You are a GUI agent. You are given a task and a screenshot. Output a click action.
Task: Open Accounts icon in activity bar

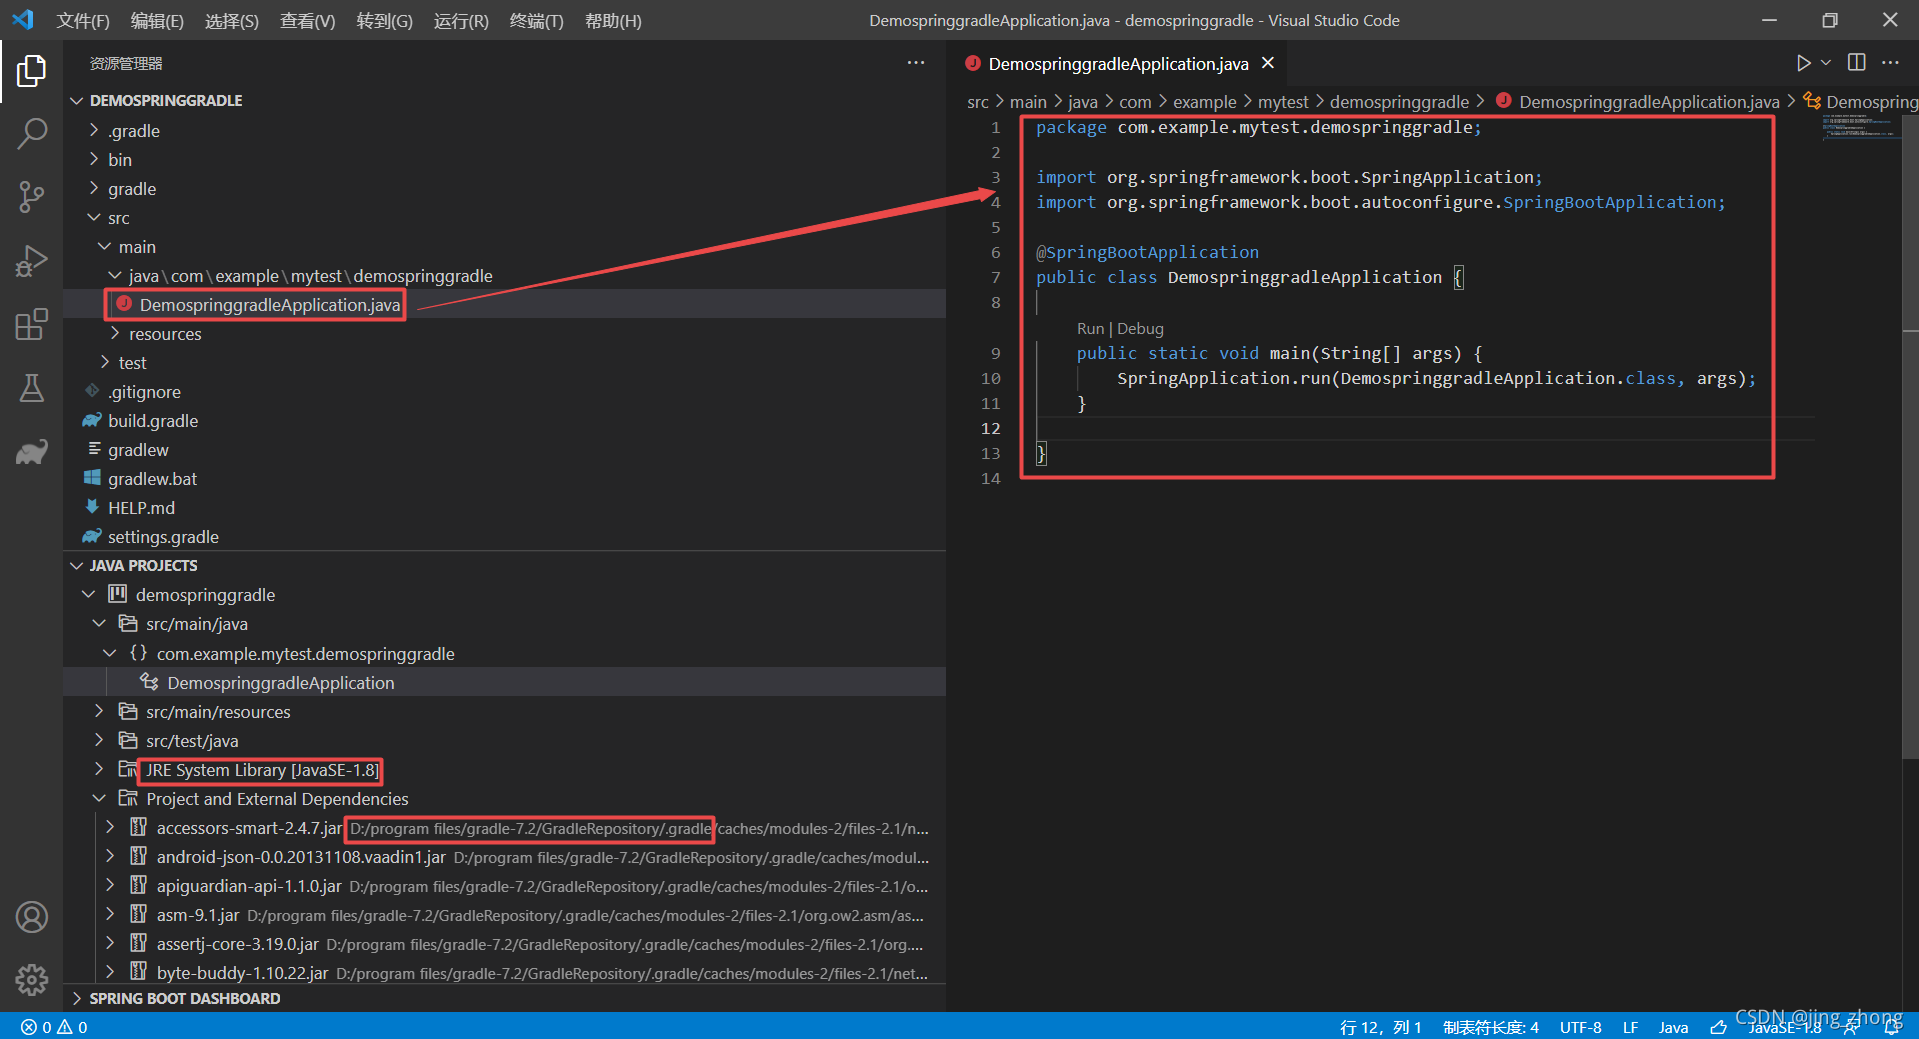pyautogui.click(x=32, y=917)
